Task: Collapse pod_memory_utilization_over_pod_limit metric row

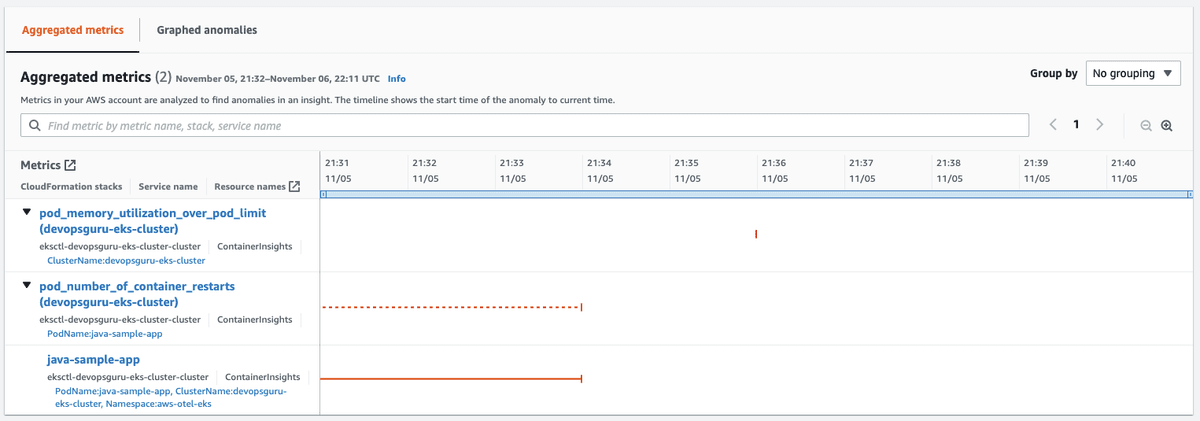Action: [x=26, y=213]
